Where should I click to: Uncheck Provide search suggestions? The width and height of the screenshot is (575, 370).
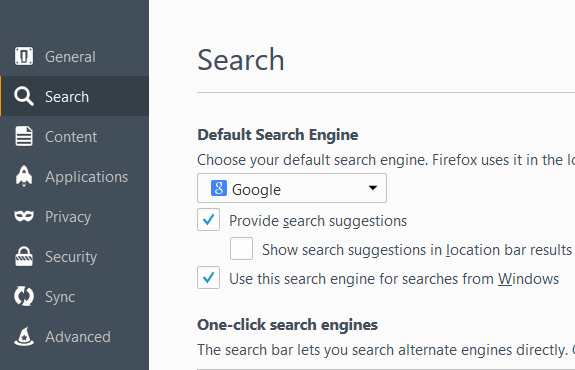[208, 220]
